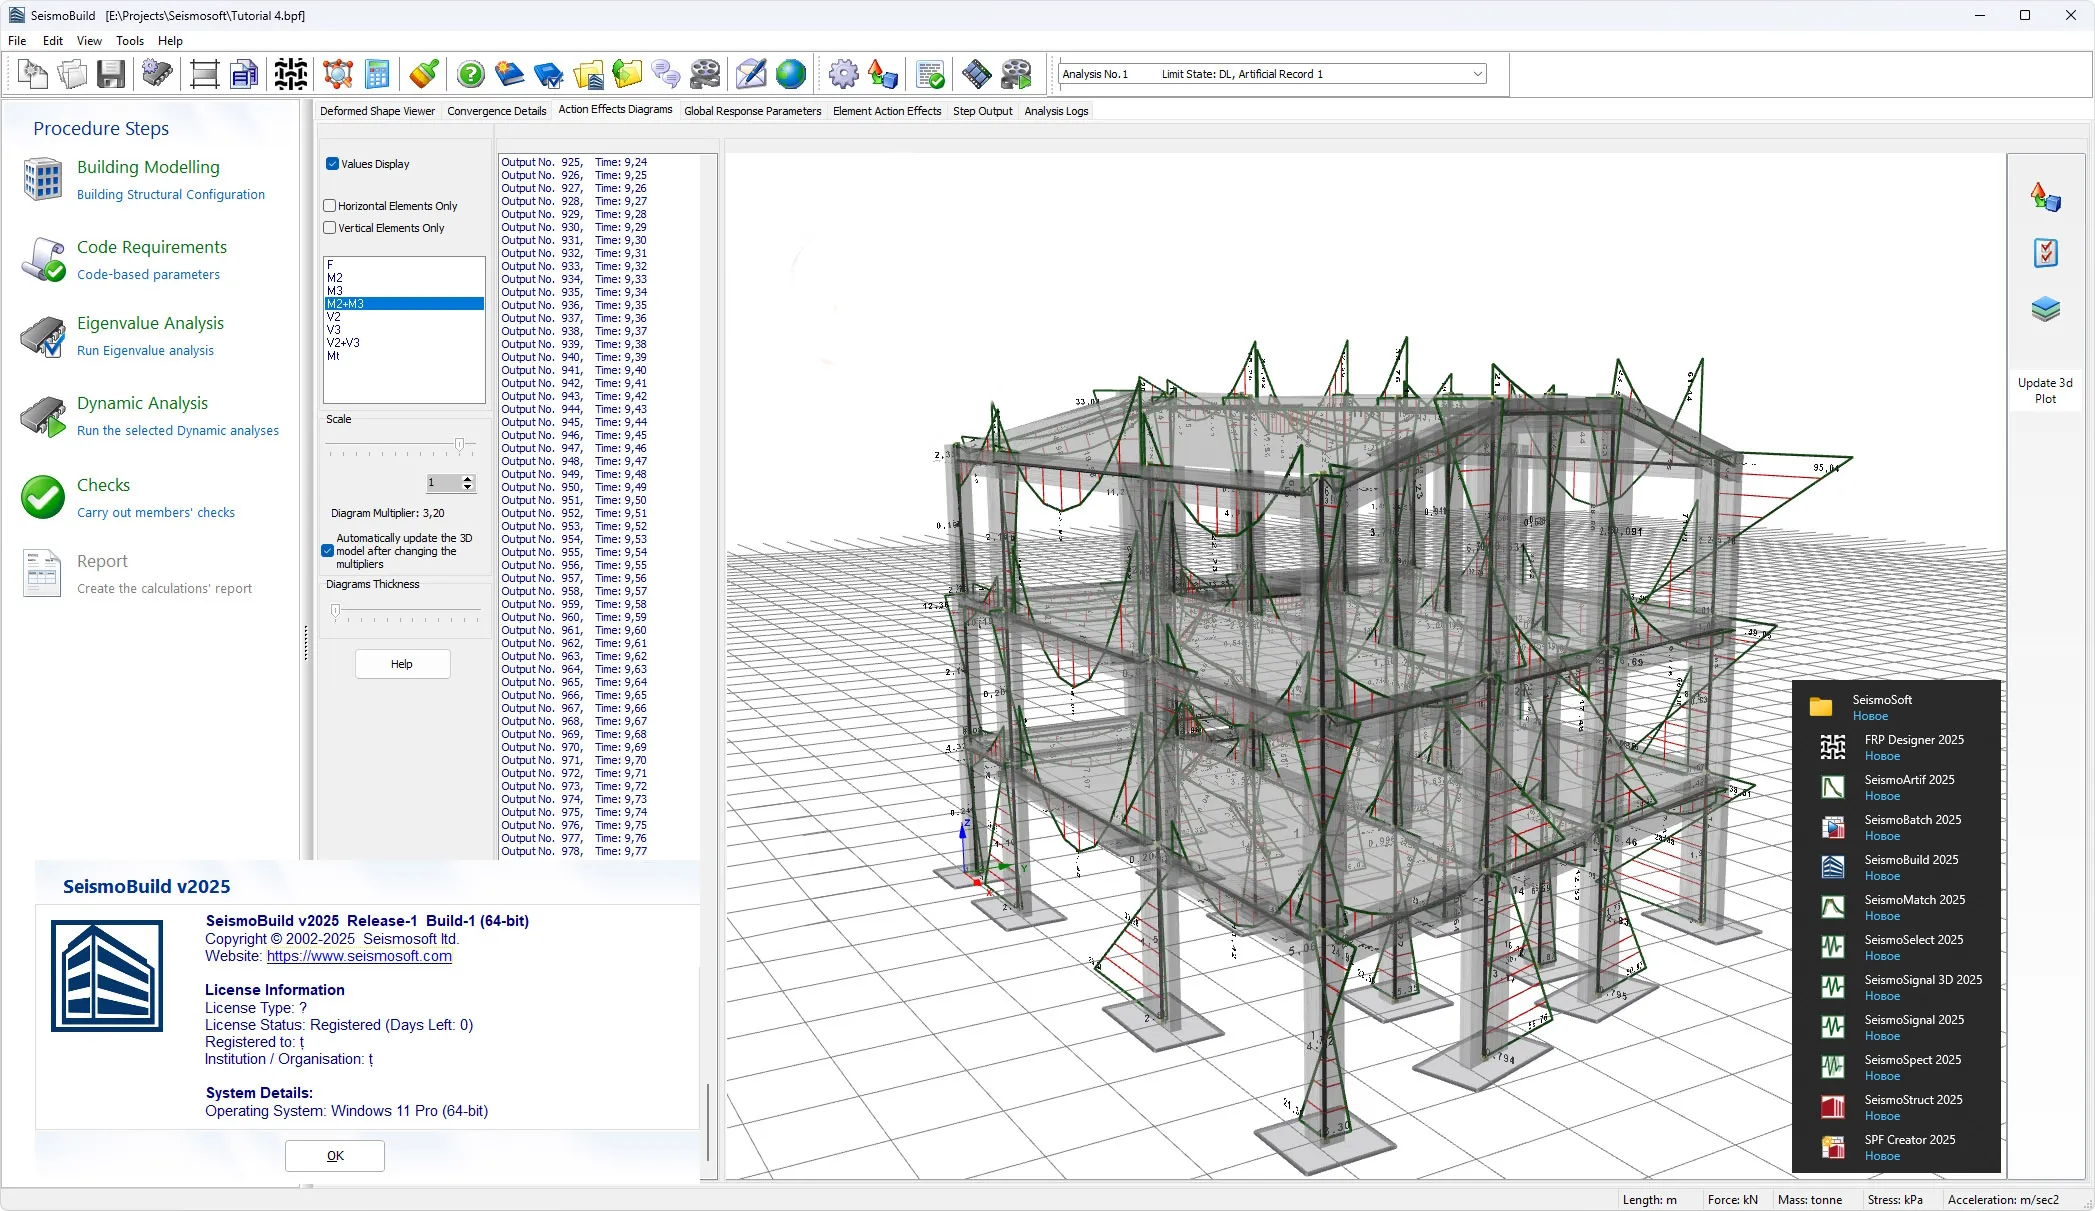Click OK in the About dialog
Image resolution: width=2095 pixels, height=1211 pixels.
click(335, 1156)
